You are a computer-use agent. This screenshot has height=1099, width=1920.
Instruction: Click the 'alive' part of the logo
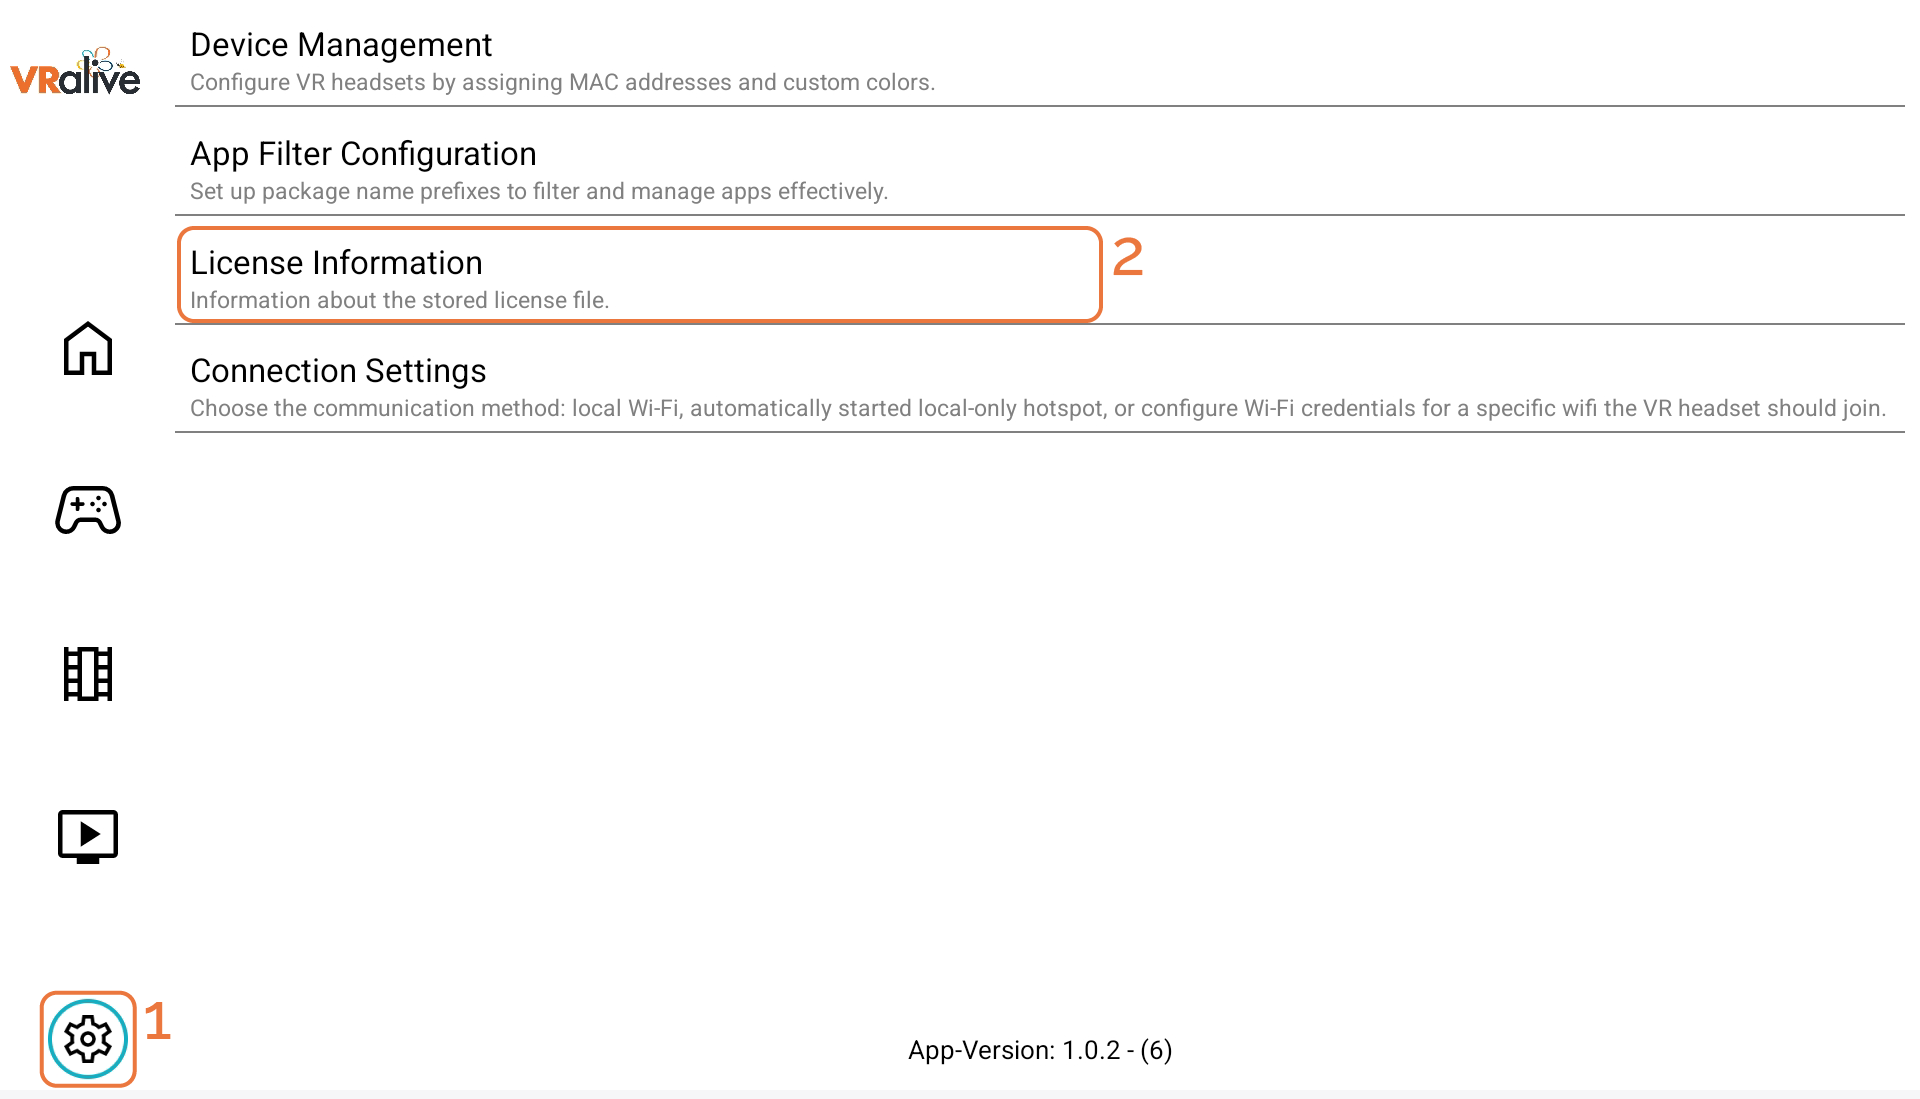coord(102,78)
